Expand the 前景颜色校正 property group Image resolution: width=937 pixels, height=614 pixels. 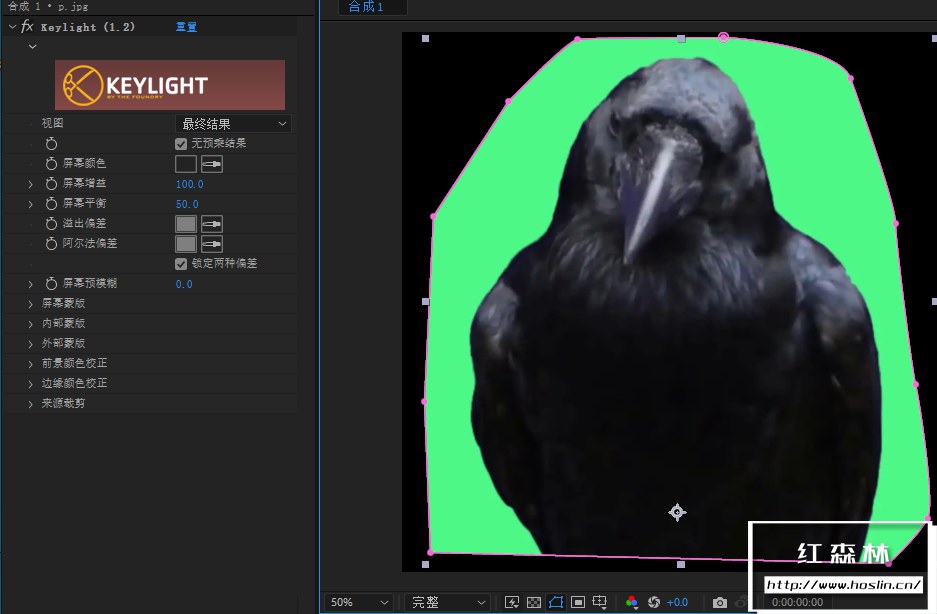pyautogui.click(x=30, y=364)
